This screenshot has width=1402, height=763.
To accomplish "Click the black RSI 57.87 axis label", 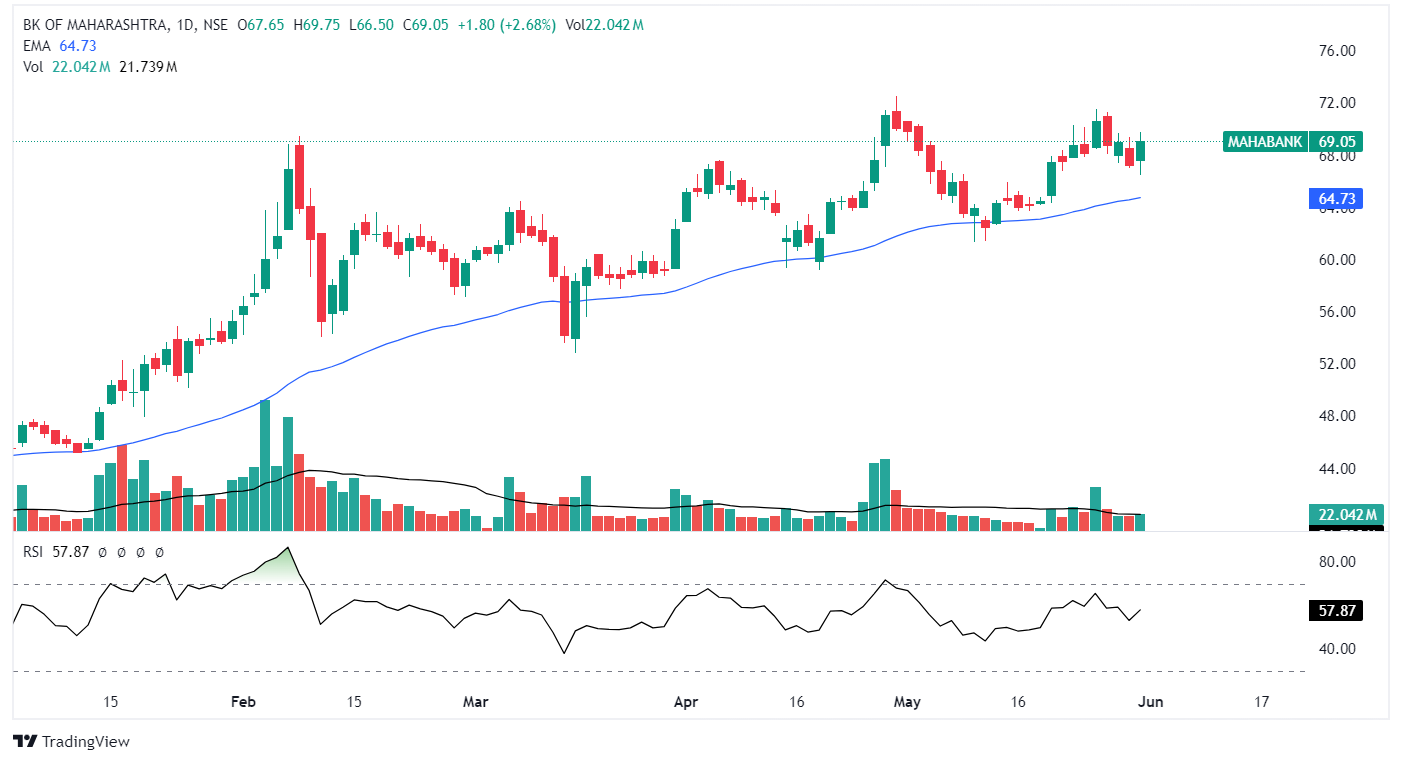I will coord(1337,610).
